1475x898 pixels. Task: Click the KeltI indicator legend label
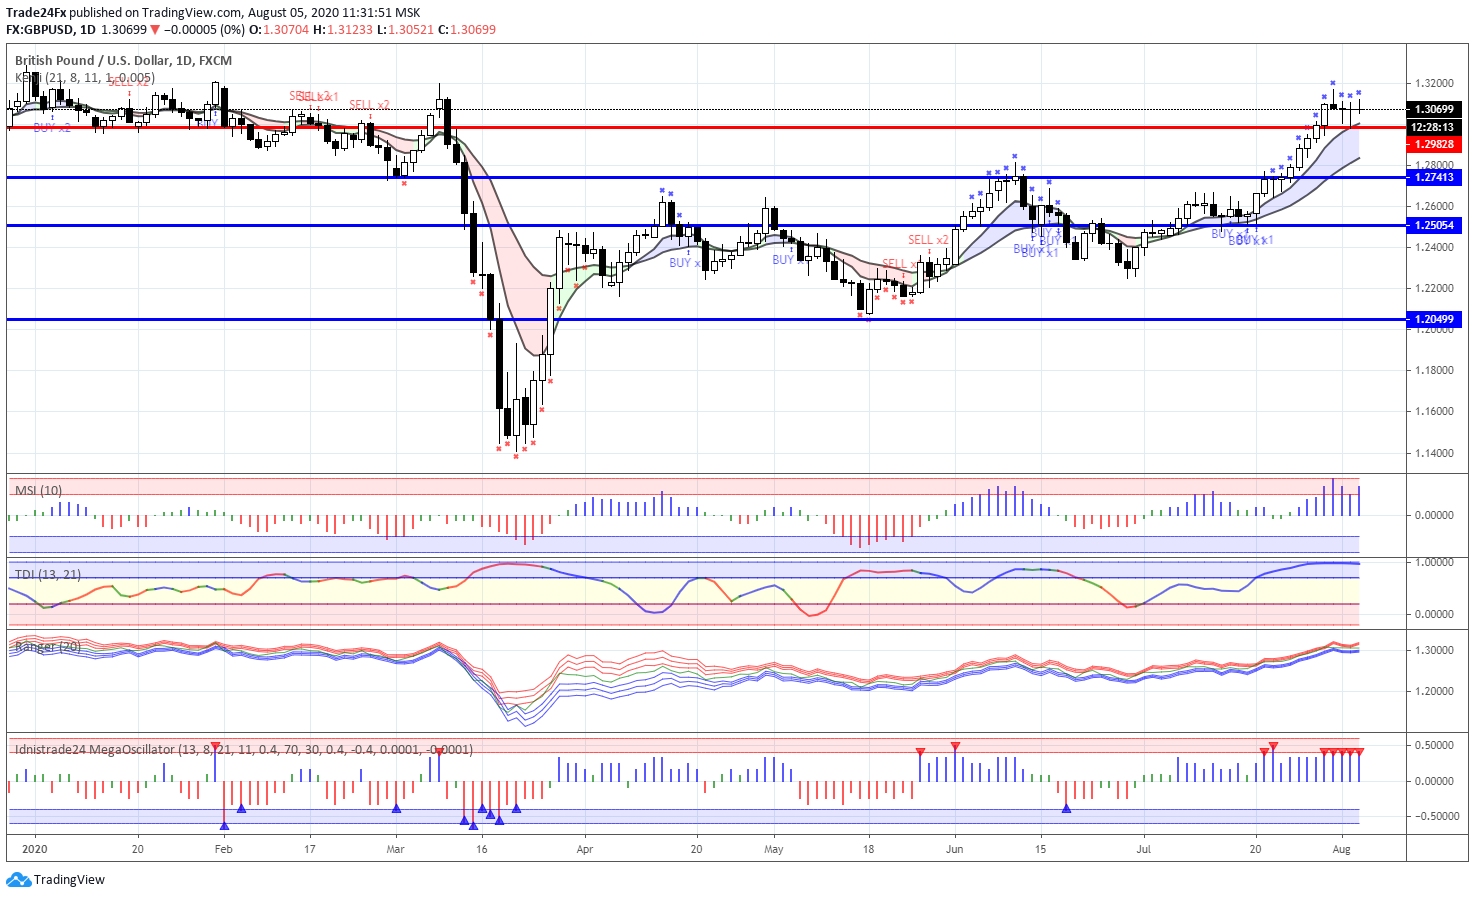coord(85,78)
